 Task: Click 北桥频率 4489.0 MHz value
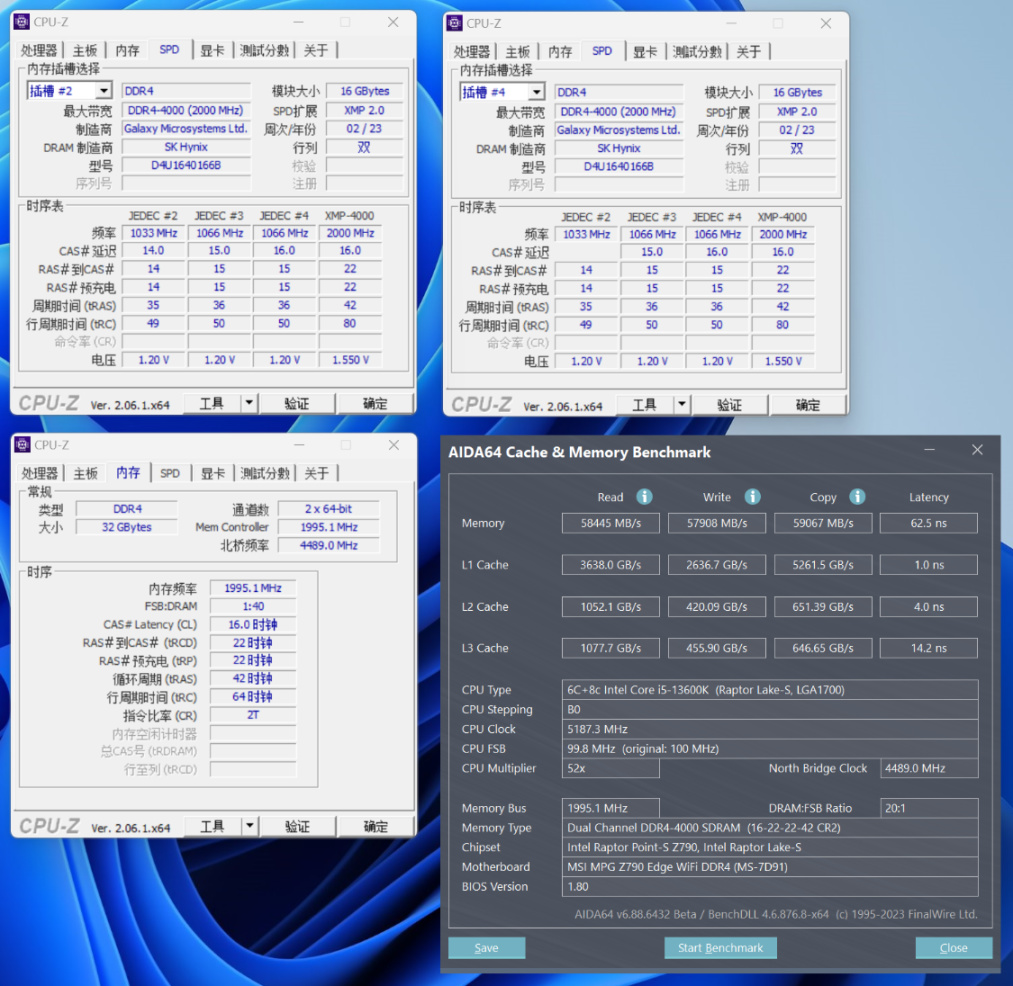[328, 545]
